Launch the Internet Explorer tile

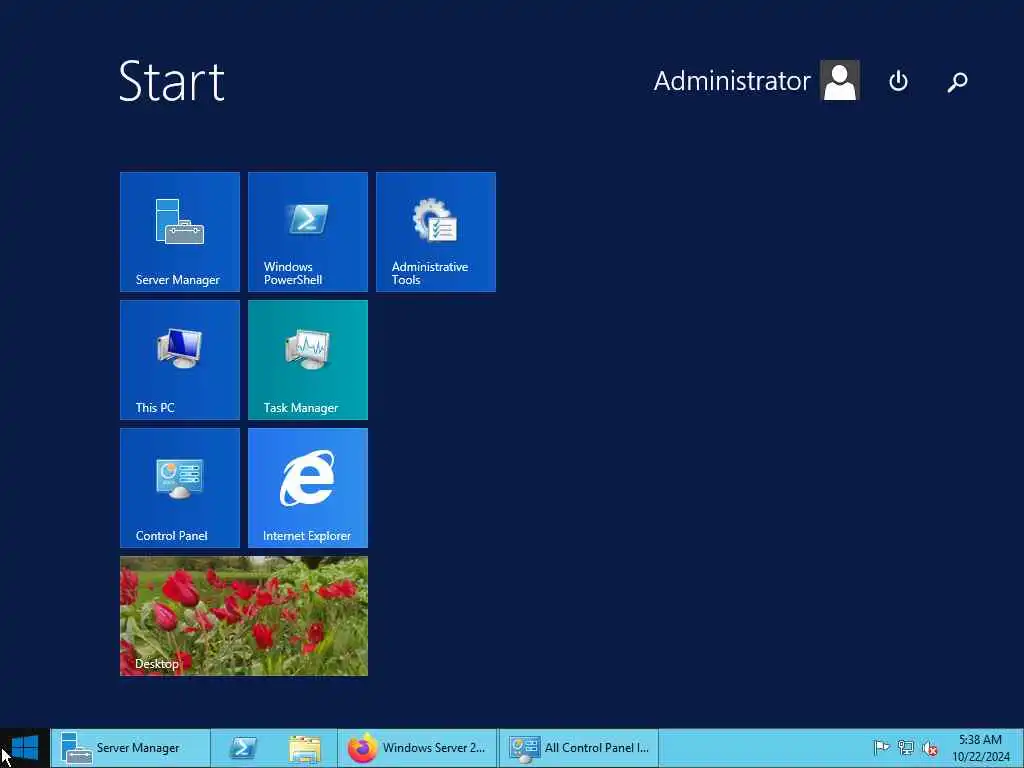pos(308,488)
